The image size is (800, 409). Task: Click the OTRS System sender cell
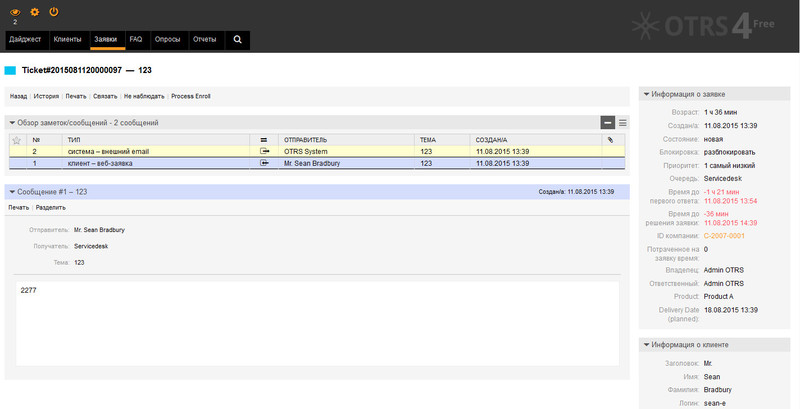306,151
